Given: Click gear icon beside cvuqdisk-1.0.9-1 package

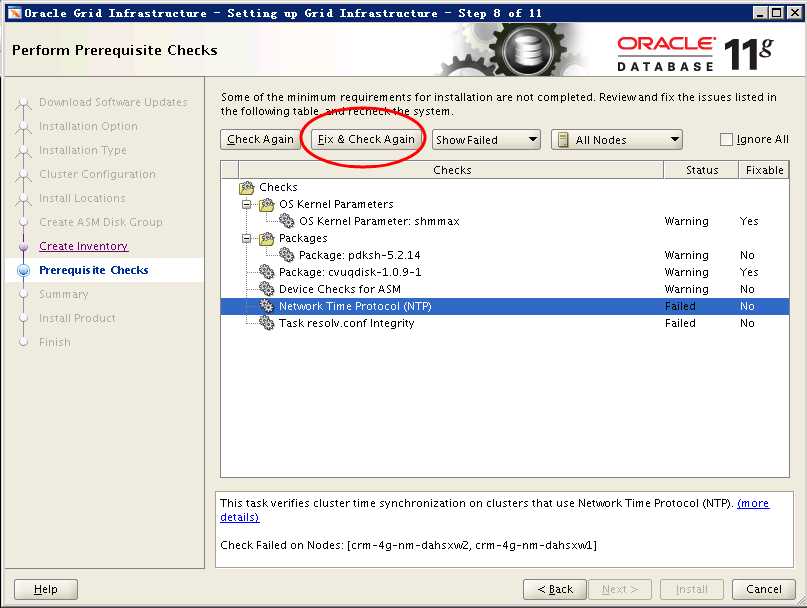Looking at the screenshot, I should (x=267, y=272).
